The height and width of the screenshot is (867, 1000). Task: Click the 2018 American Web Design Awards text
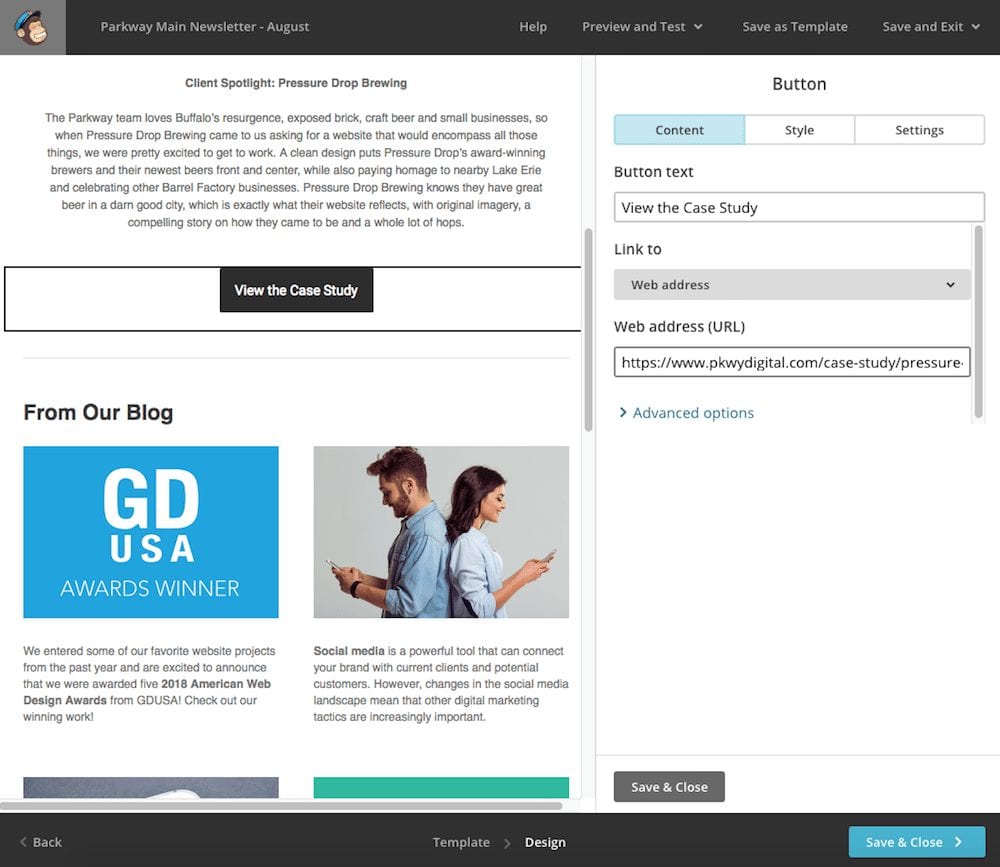coord(147,692)
